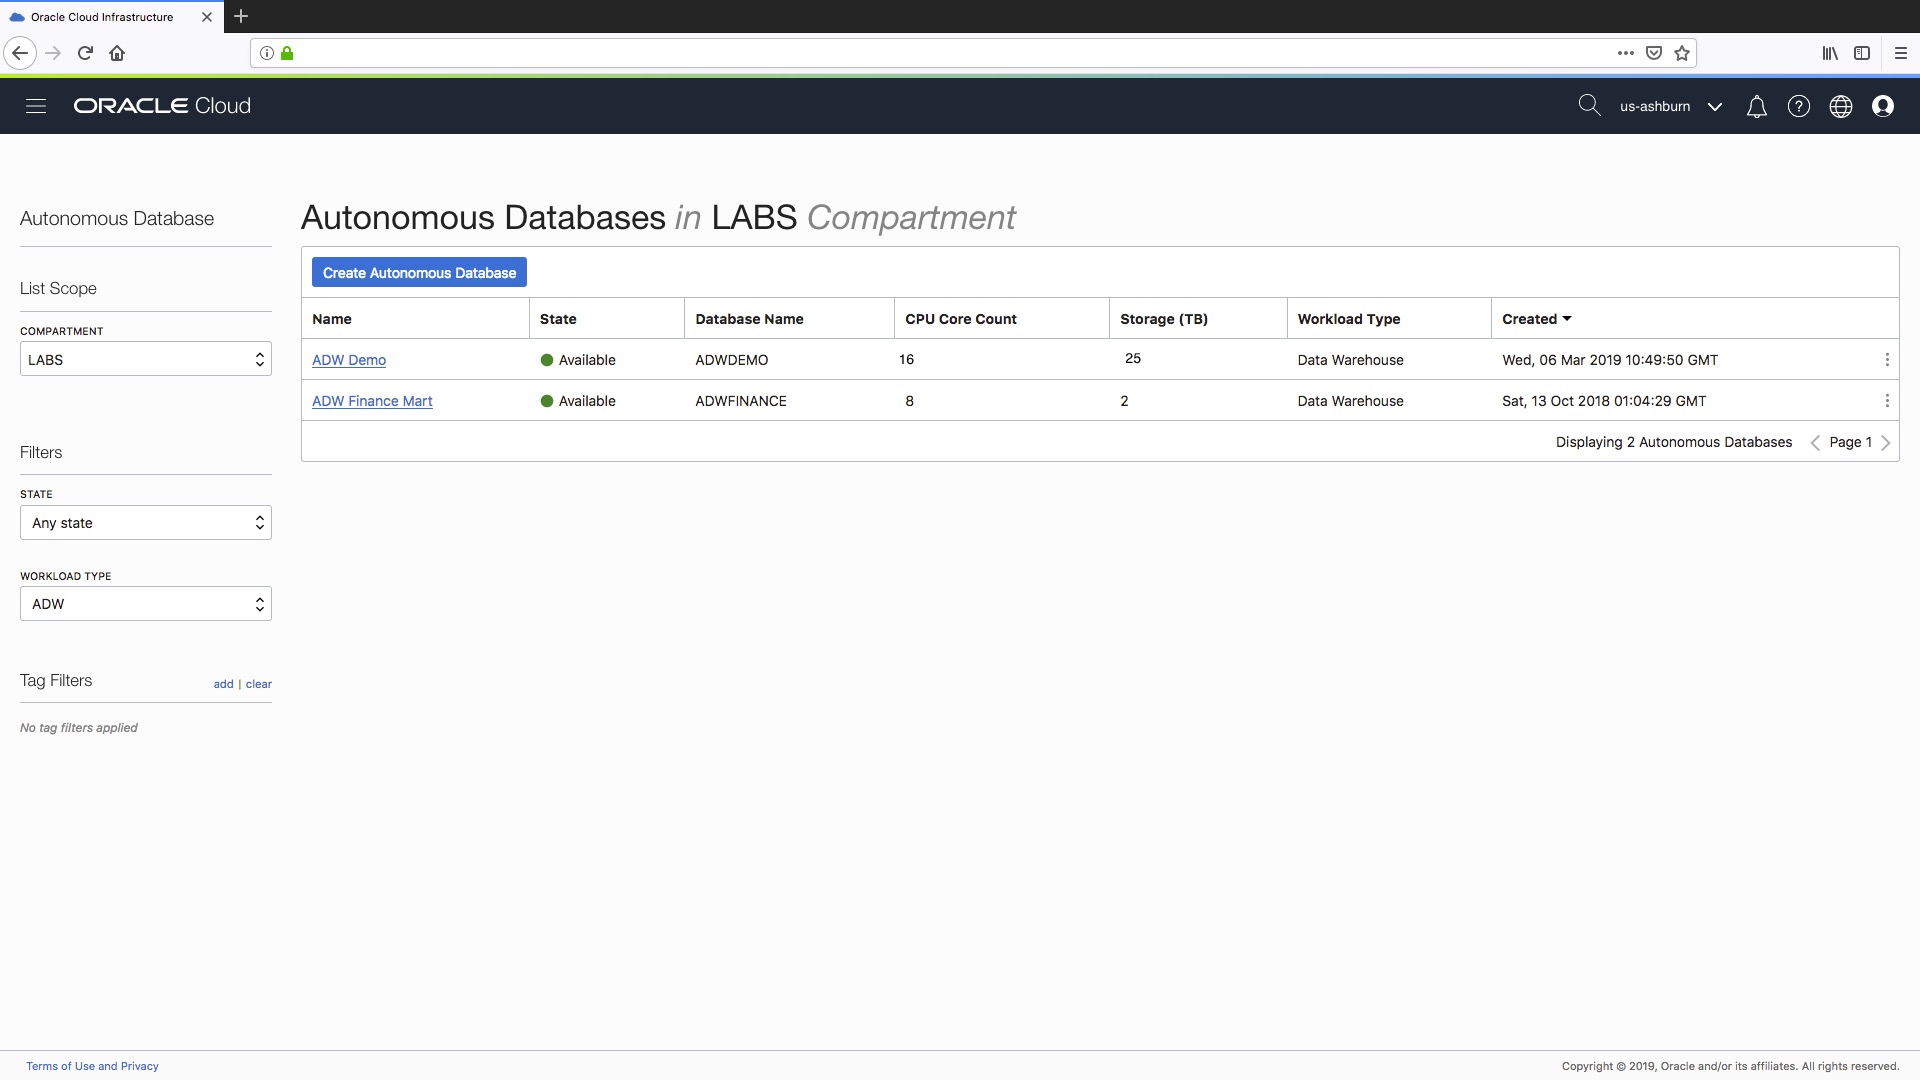The width and height of the screenshot is (1920, 1080).
Task: Open the LABS compartment dropdown
Action: coord(145,359)
